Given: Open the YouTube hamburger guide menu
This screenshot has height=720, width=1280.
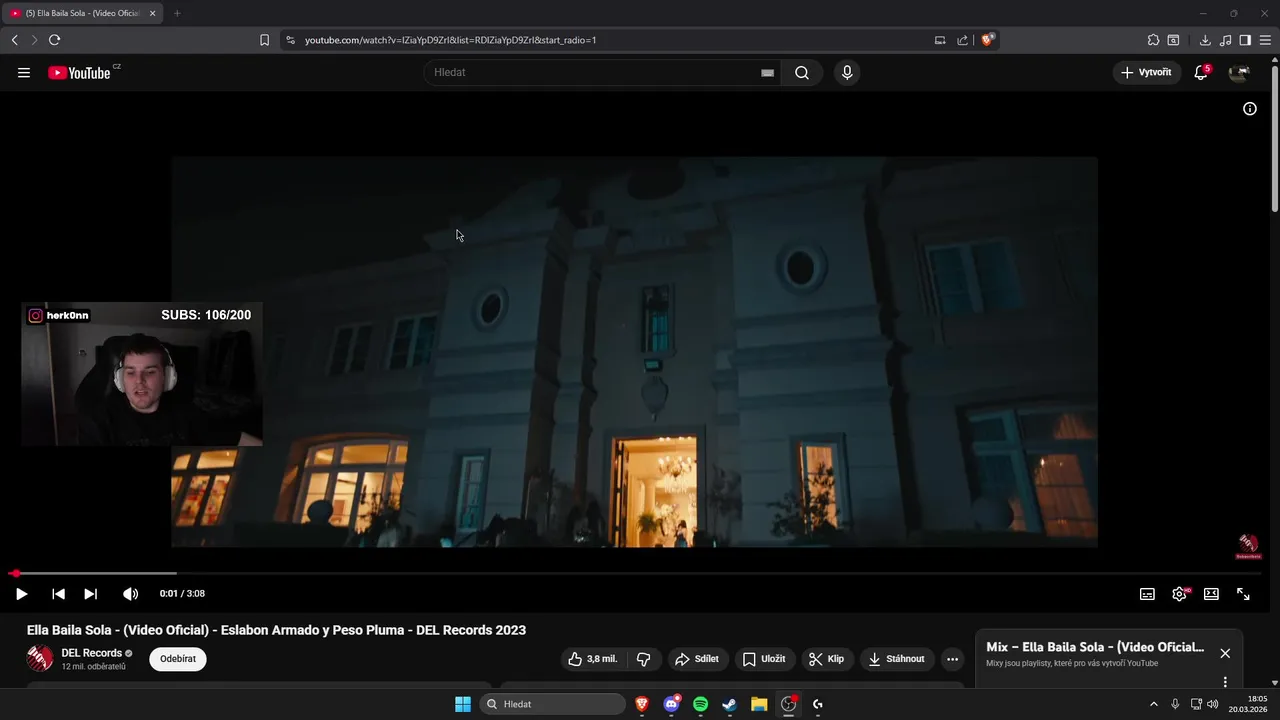Looking at the screenshot, I should tap(24, 72).
